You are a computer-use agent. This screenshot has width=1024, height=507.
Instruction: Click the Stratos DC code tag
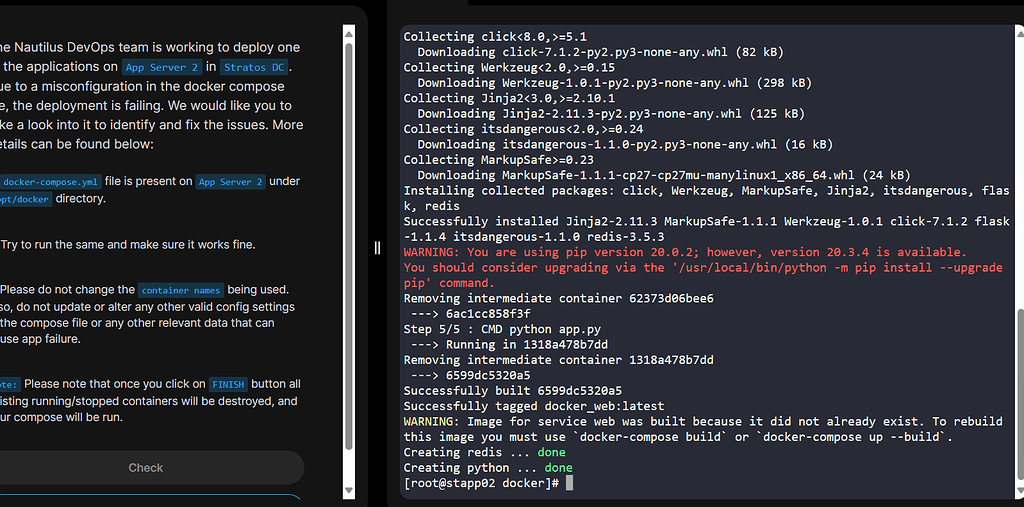[256, 68]
